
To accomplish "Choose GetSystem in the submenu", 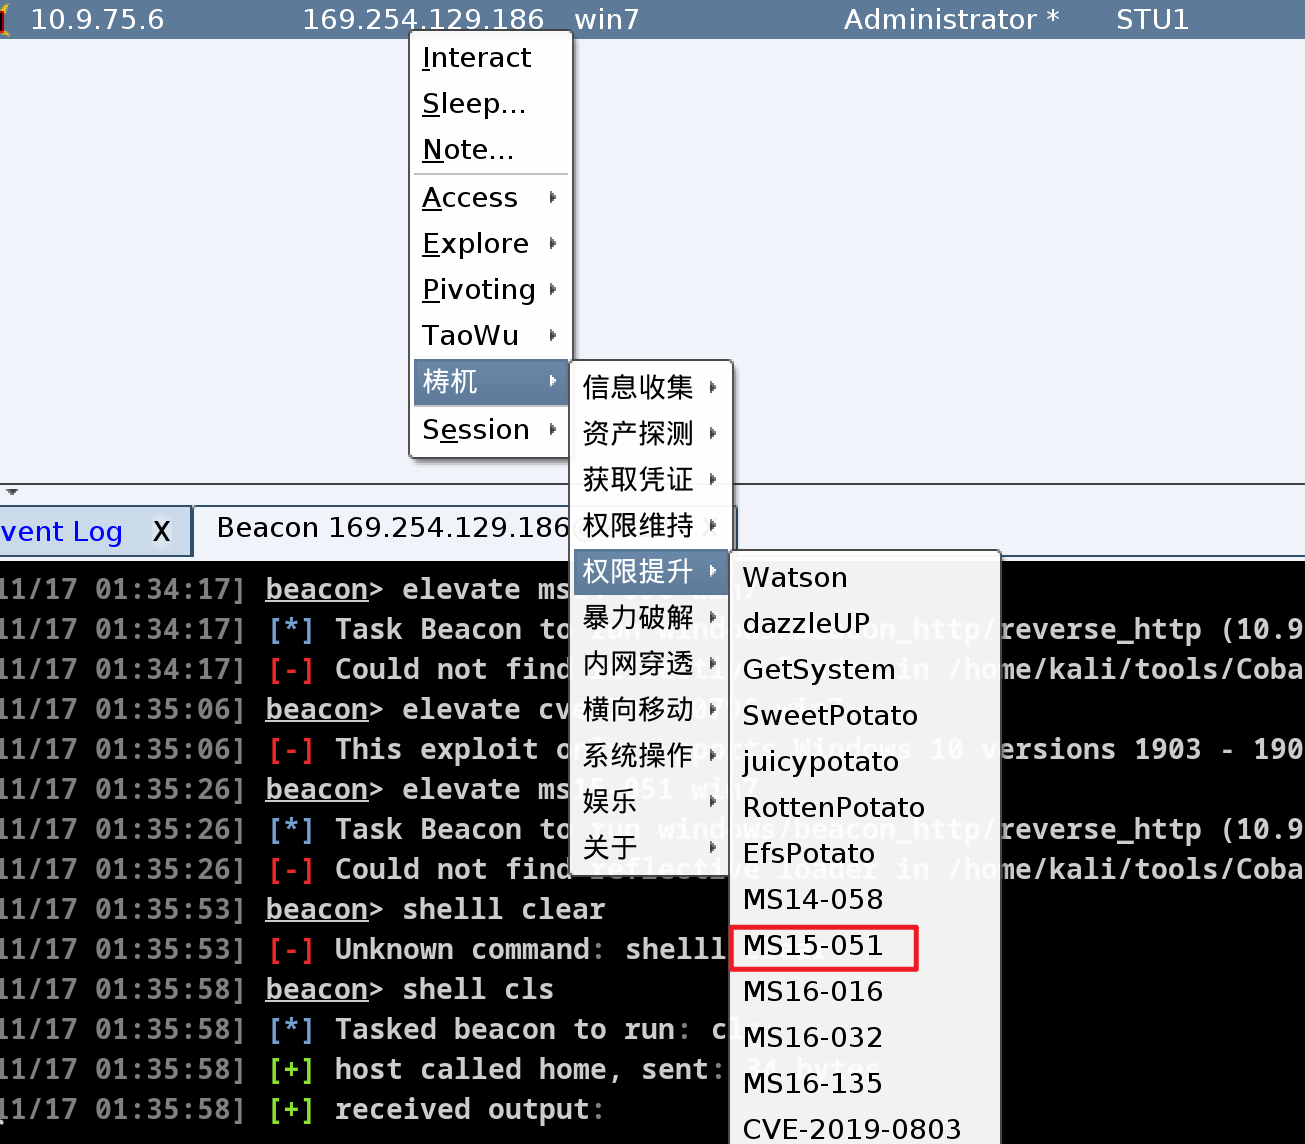I will click(865, 670).
